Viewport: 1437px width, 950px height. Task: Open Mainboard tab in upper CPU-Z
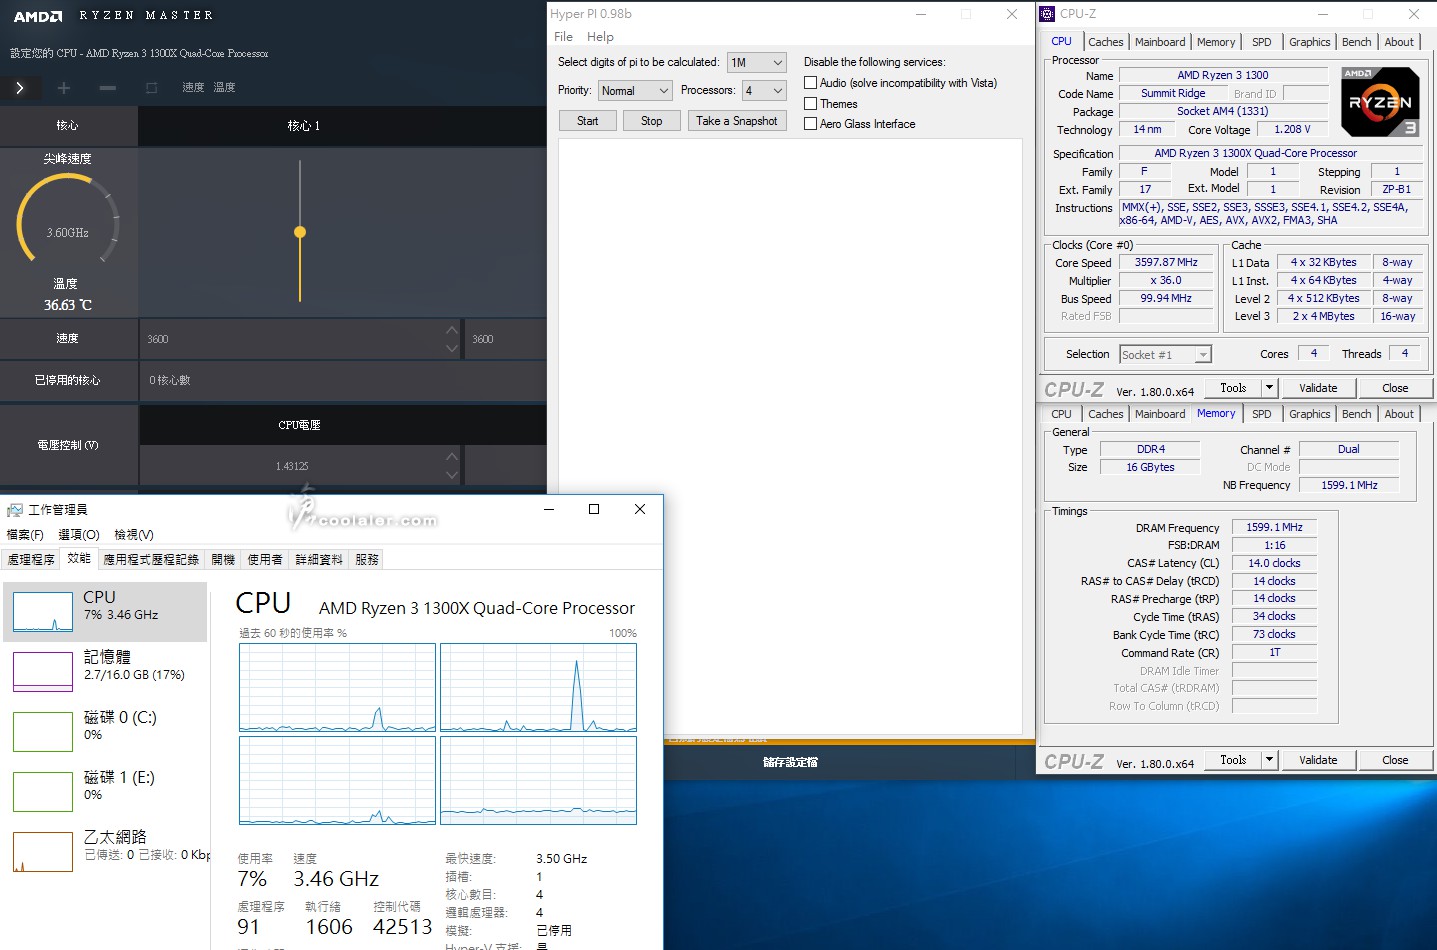[1160, 42]
